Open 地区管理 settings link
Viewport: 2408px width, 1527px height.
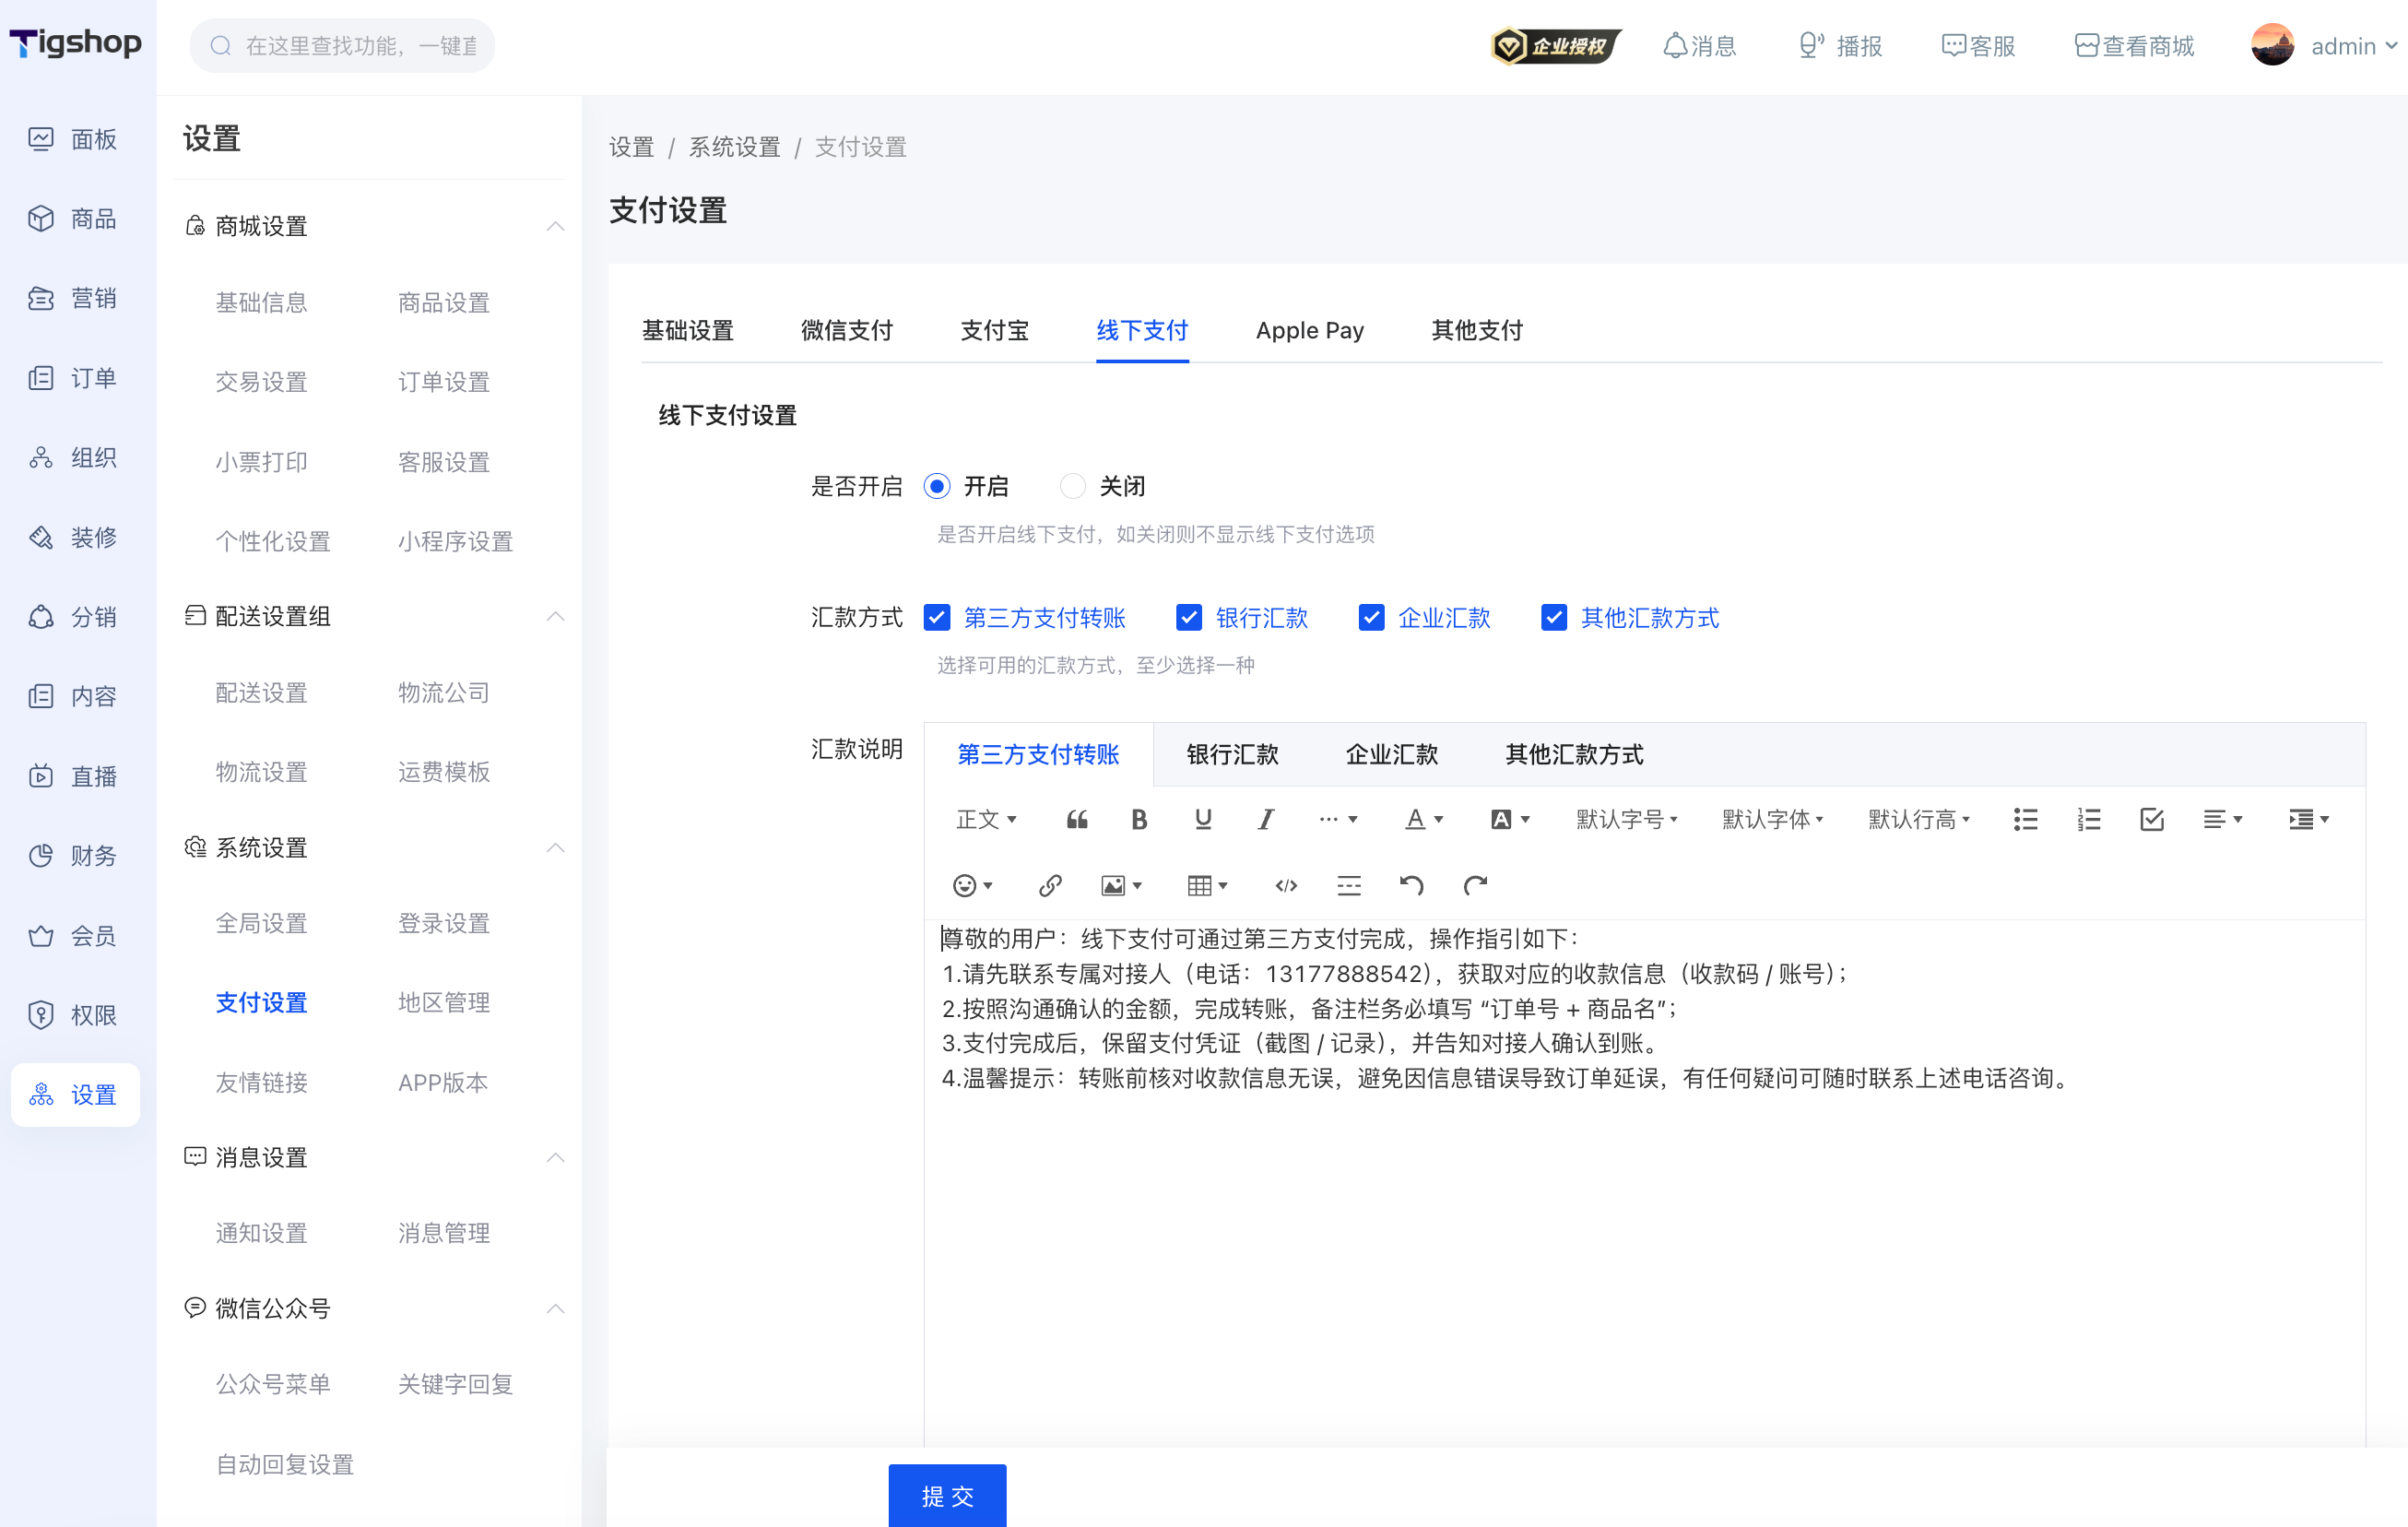point(443,1003)
